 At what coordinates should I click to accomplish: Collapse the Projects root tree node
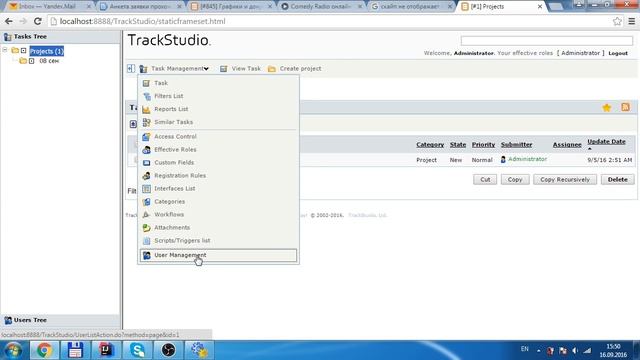pos(5,50)
